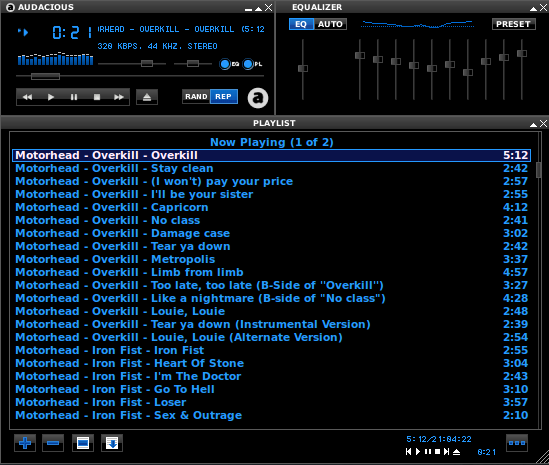
Task: Open Audacious main menu icon in titlebar
Action: [11, 7]
